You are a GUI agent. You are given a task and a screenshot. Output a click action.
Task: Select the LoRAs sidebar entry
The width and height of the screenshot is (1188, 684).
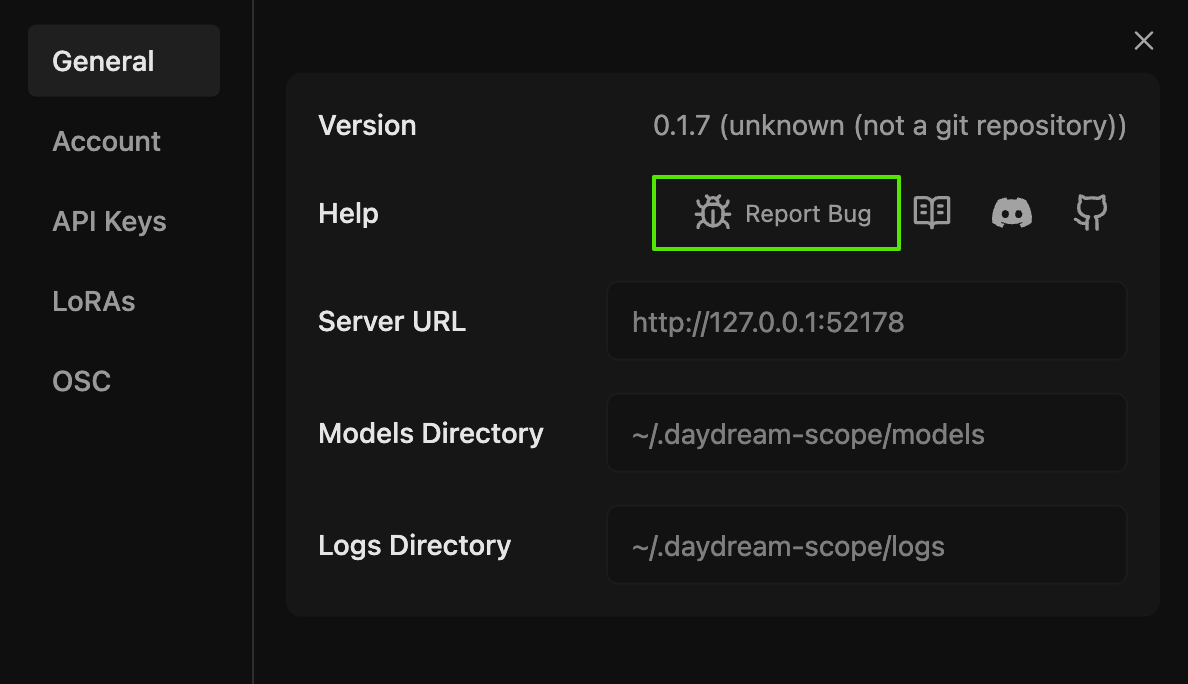point(93,300)
